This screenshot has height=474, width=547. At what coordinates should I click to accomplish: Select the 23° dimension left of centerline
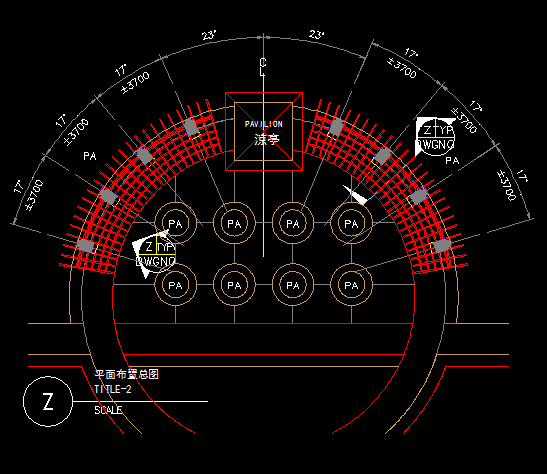tap(209, 35)
